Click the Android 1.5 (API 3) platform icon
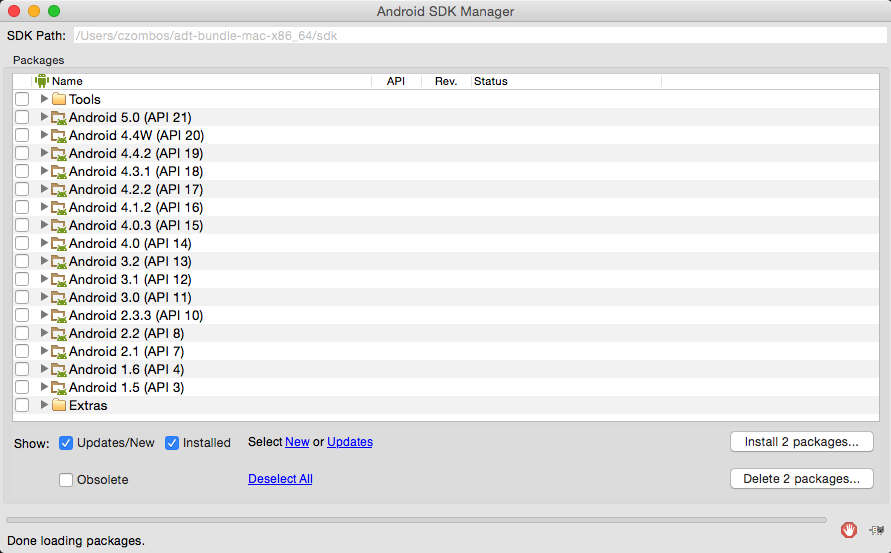 click(x=59, y=388)
